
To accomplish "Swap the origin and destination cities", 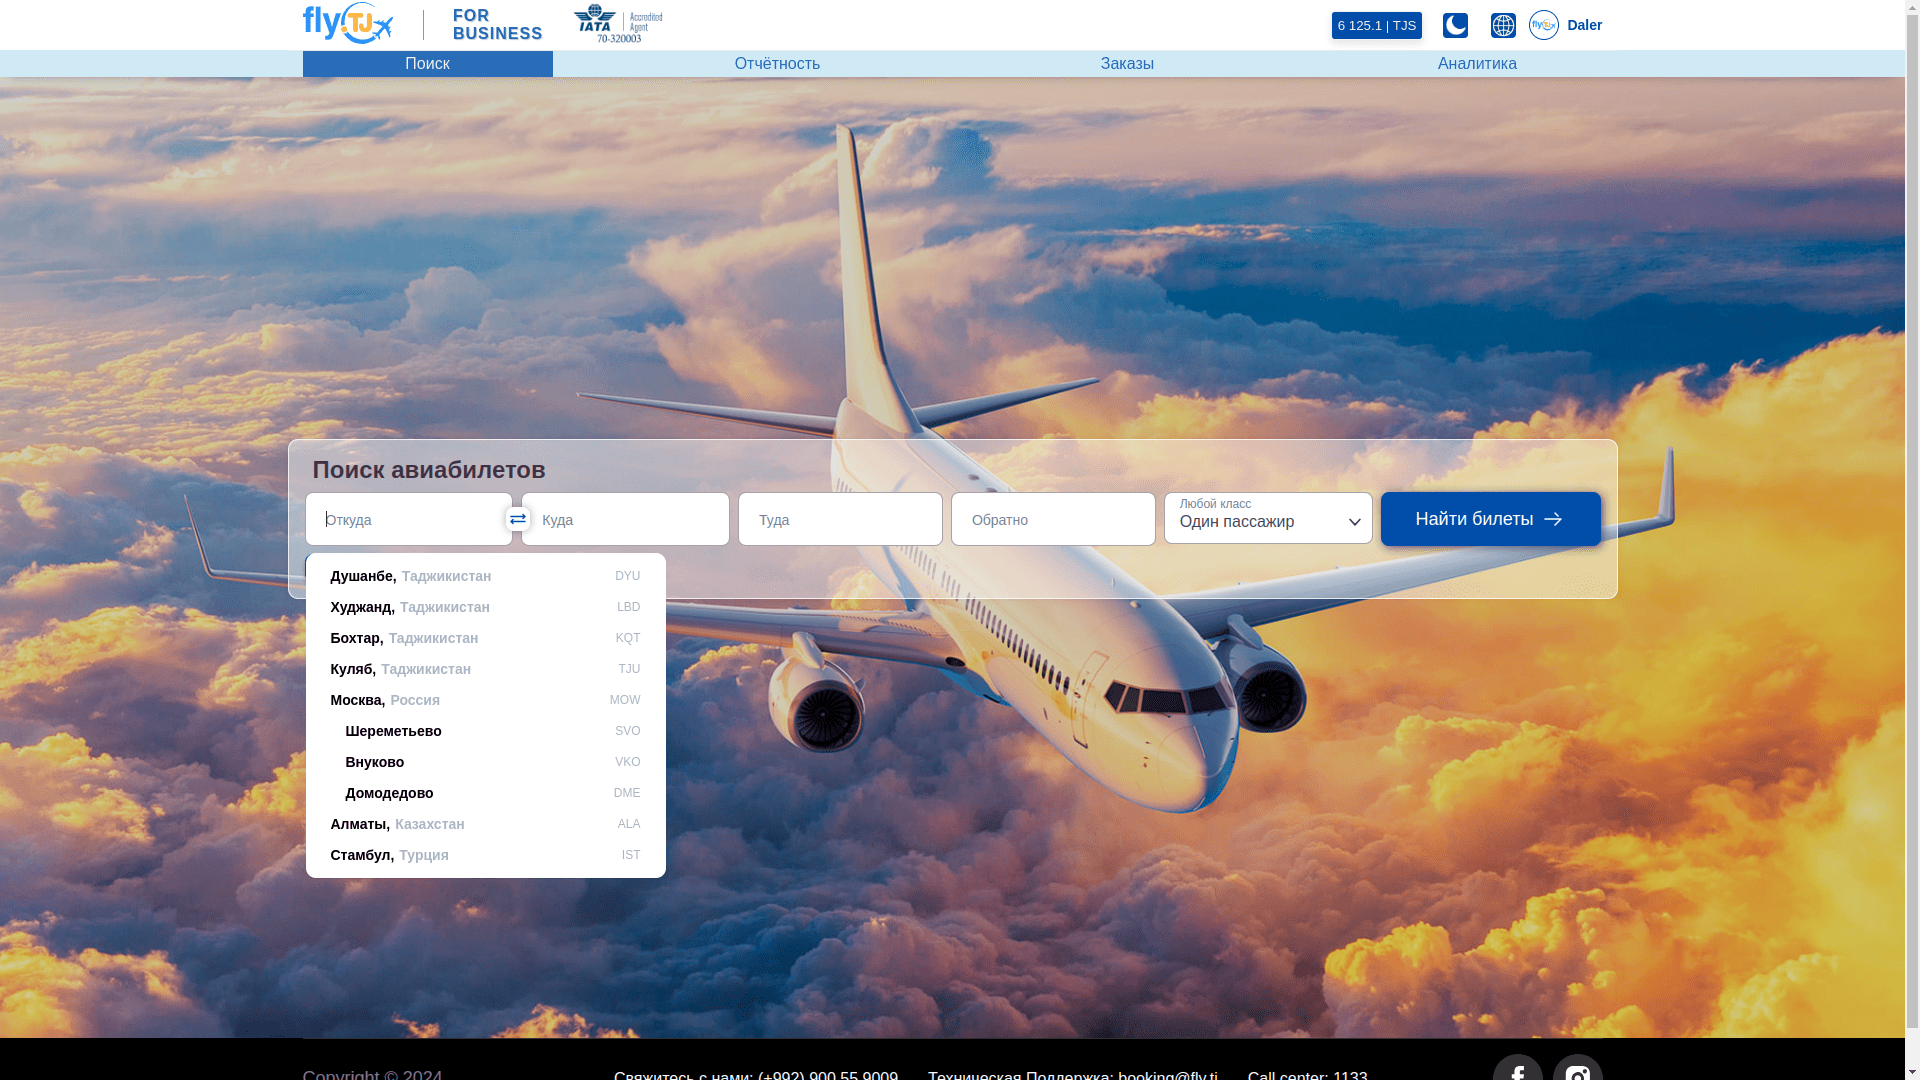I will pyautogui.click(x=517, y=519).
